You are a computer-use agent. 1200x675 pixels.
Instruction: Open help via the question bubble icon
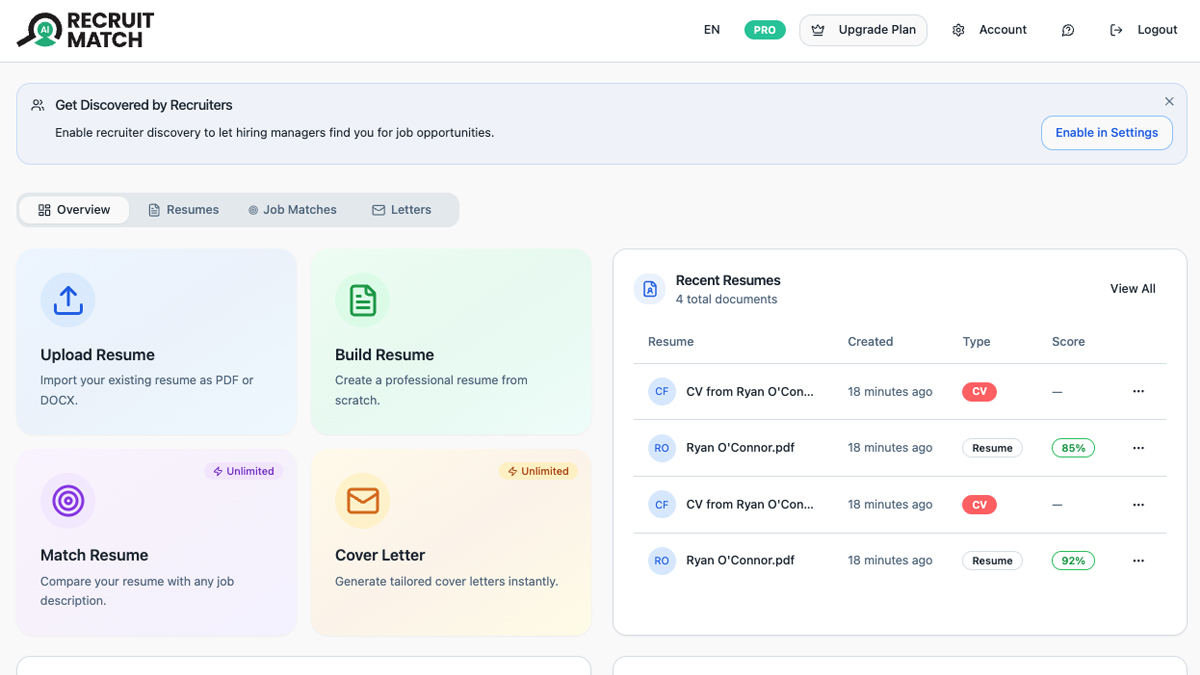[1067, 30]
